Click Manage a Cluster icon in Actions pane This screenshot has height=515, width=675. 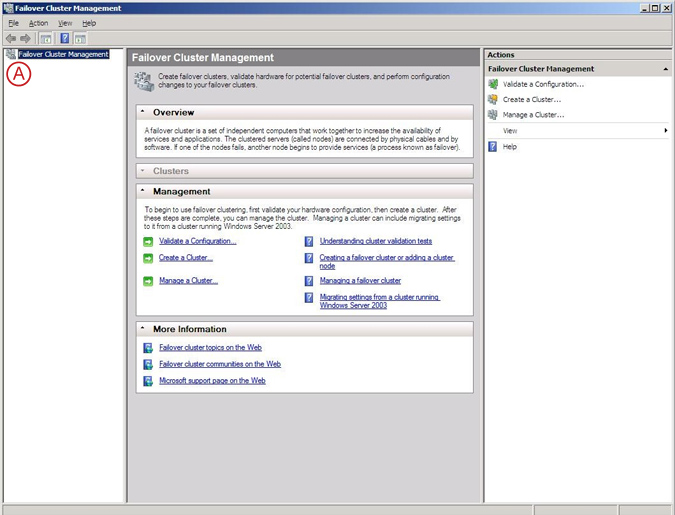[x=493, y=115]
